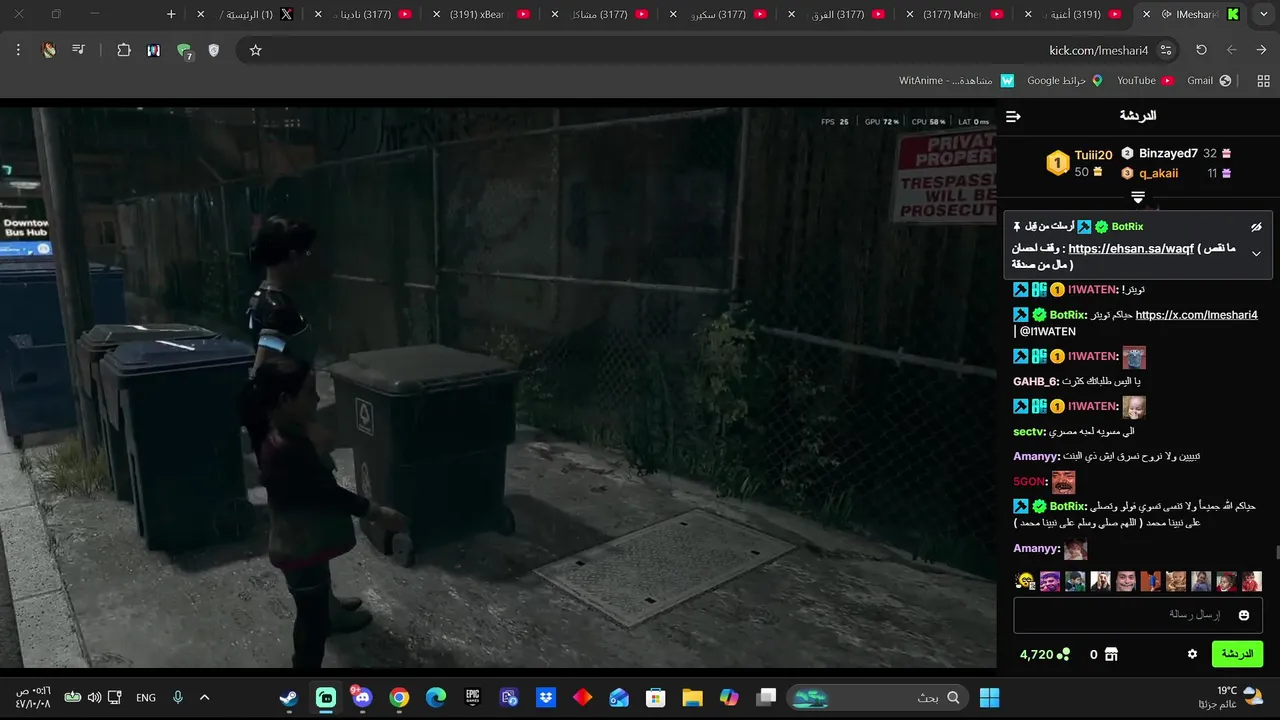Expand the leaderboard with the small down arrows
The image size is (1280, 720).
coord(1138,197)
